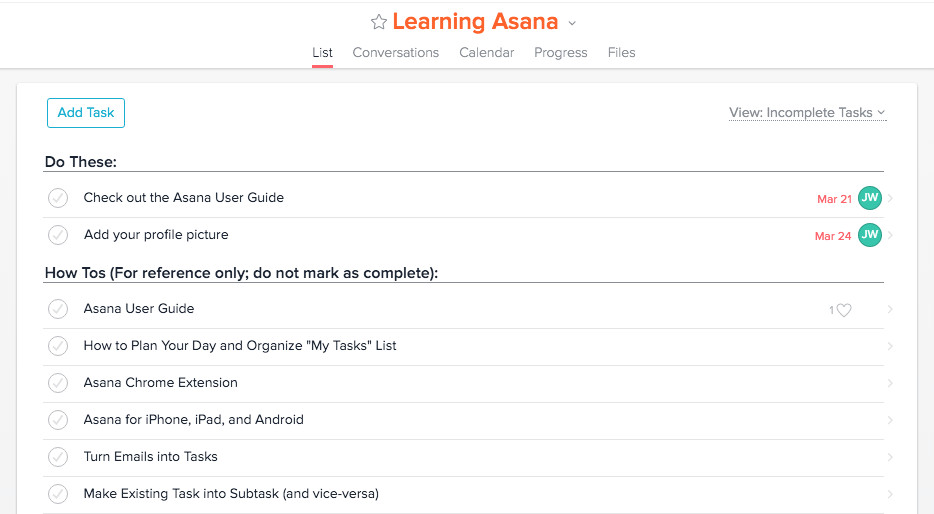
Task: Open details arrow for Make Existing Task into Subtask
Action: pyautogui.click(x=890, y=494)
